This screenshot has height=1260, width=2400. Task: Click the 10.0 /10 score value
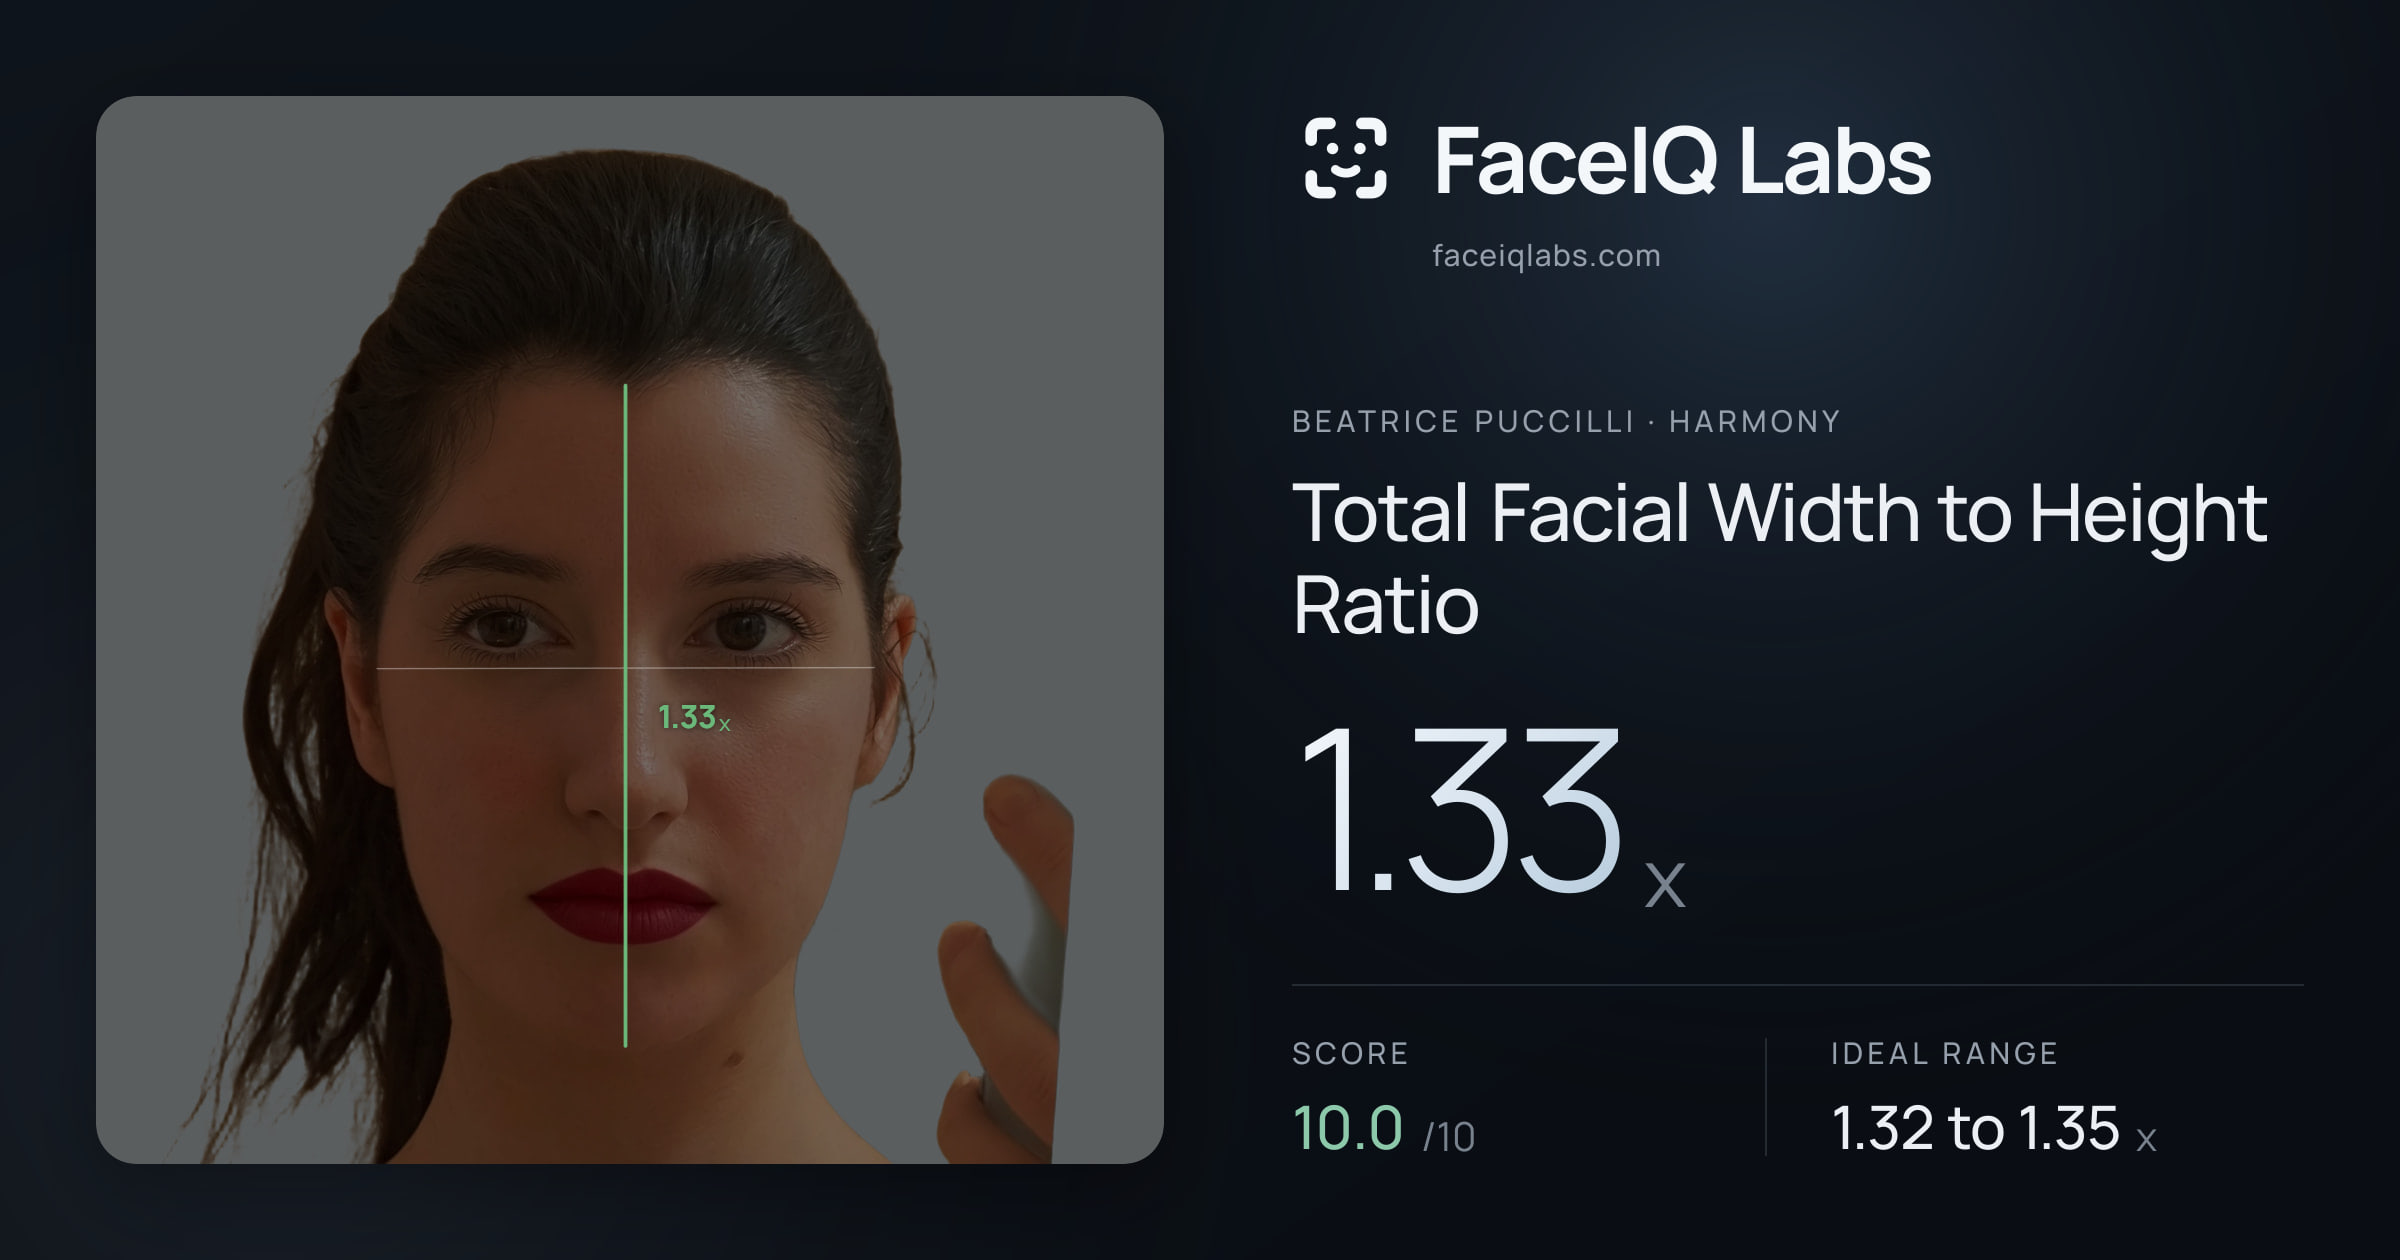(x=1383, y=1128)
